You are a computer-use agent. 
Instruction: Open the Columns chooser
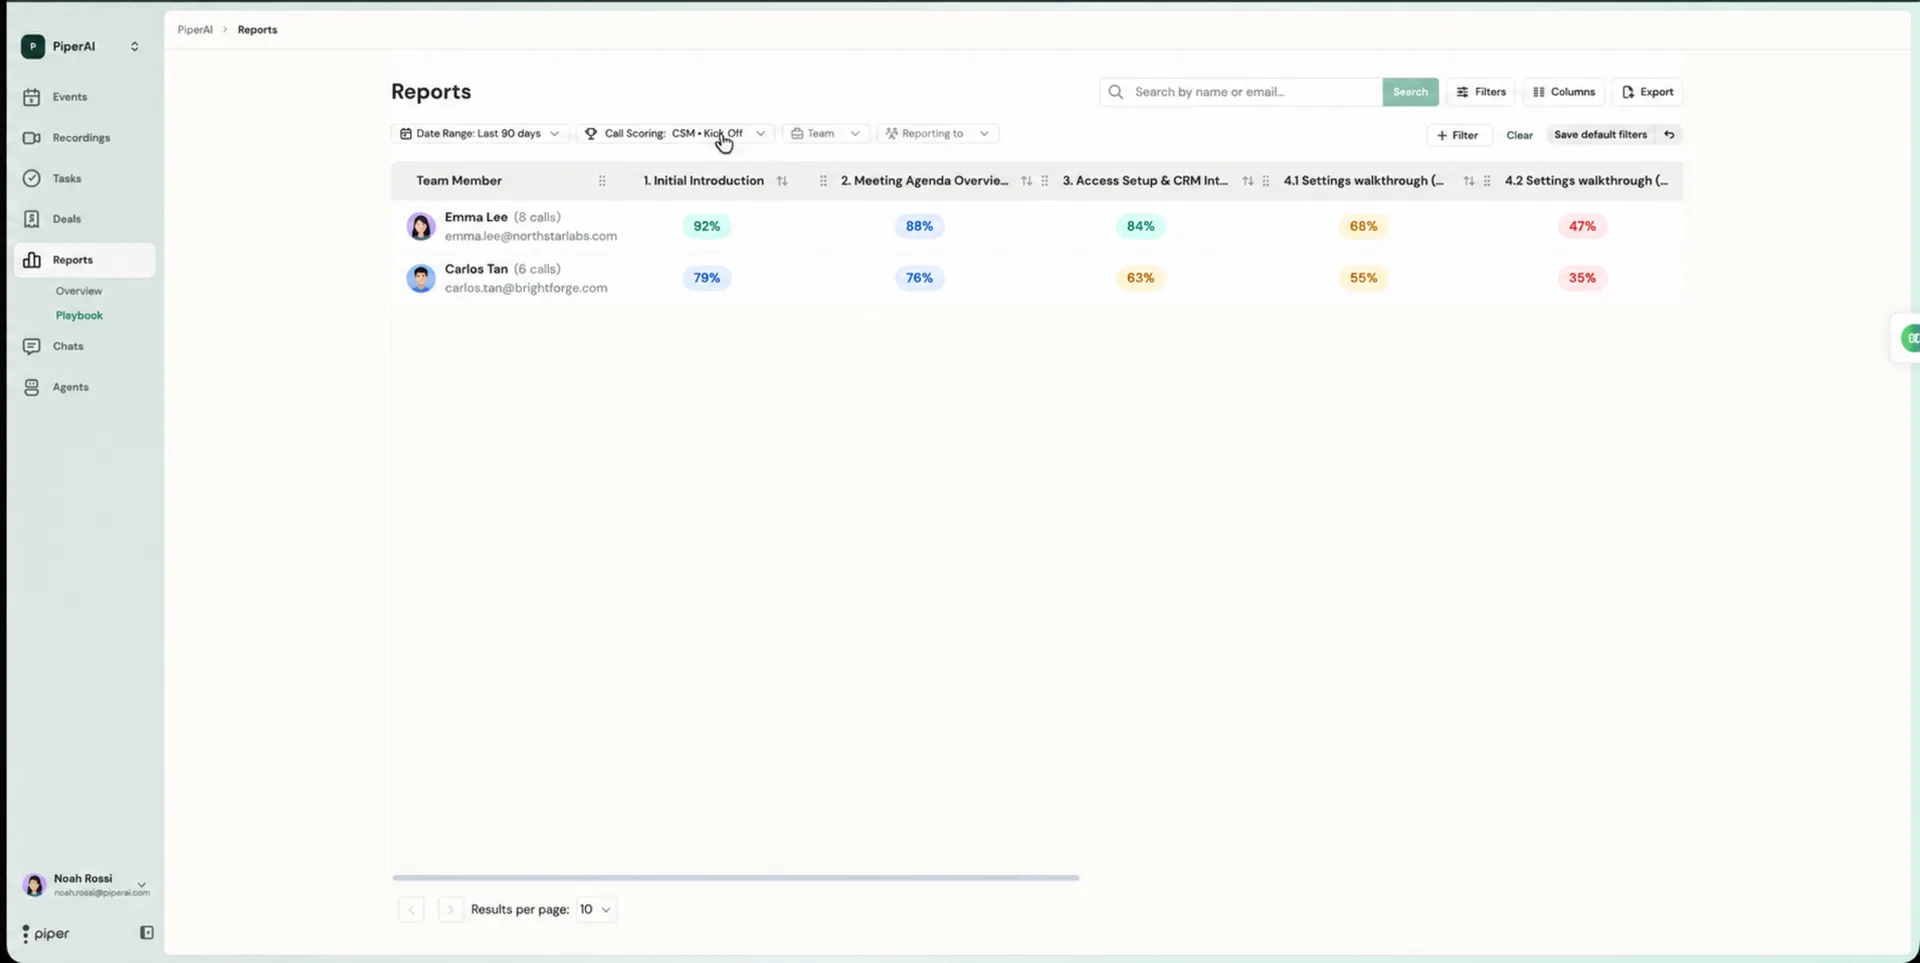tap(1564, 92)
